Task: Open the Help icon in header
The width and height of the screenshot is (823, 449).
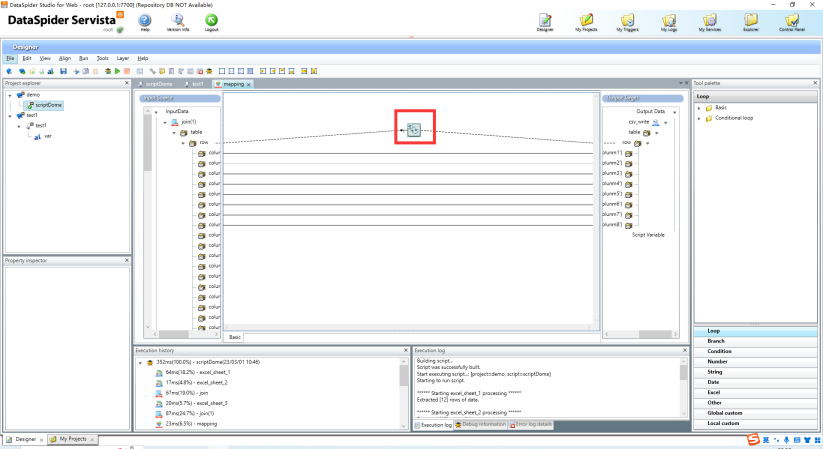Action: pyautogui.click(x=145, y=20)
